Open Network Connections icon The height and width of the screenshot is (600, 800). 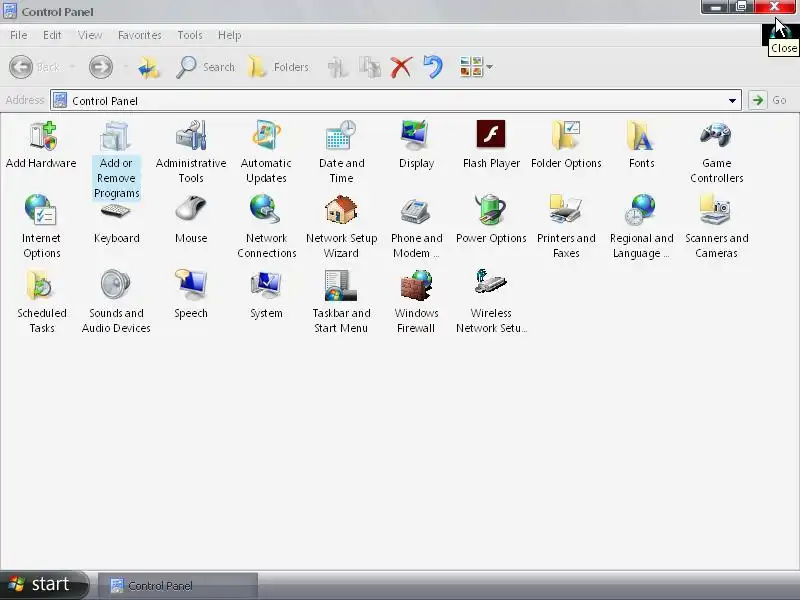[266, 227]
